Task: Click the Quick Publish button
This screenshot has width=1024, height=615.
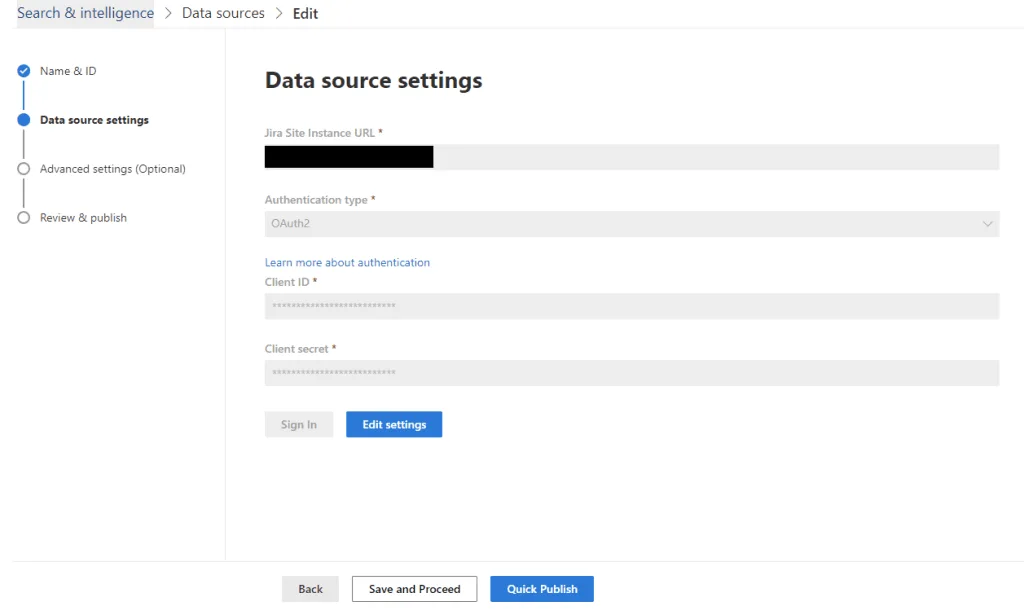Action: tap(541, 589)
